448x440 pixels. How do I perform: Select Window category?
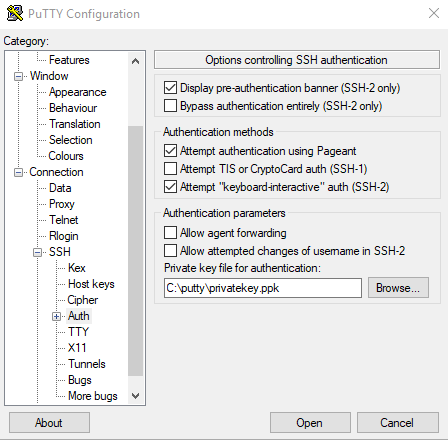pos(49,76)
